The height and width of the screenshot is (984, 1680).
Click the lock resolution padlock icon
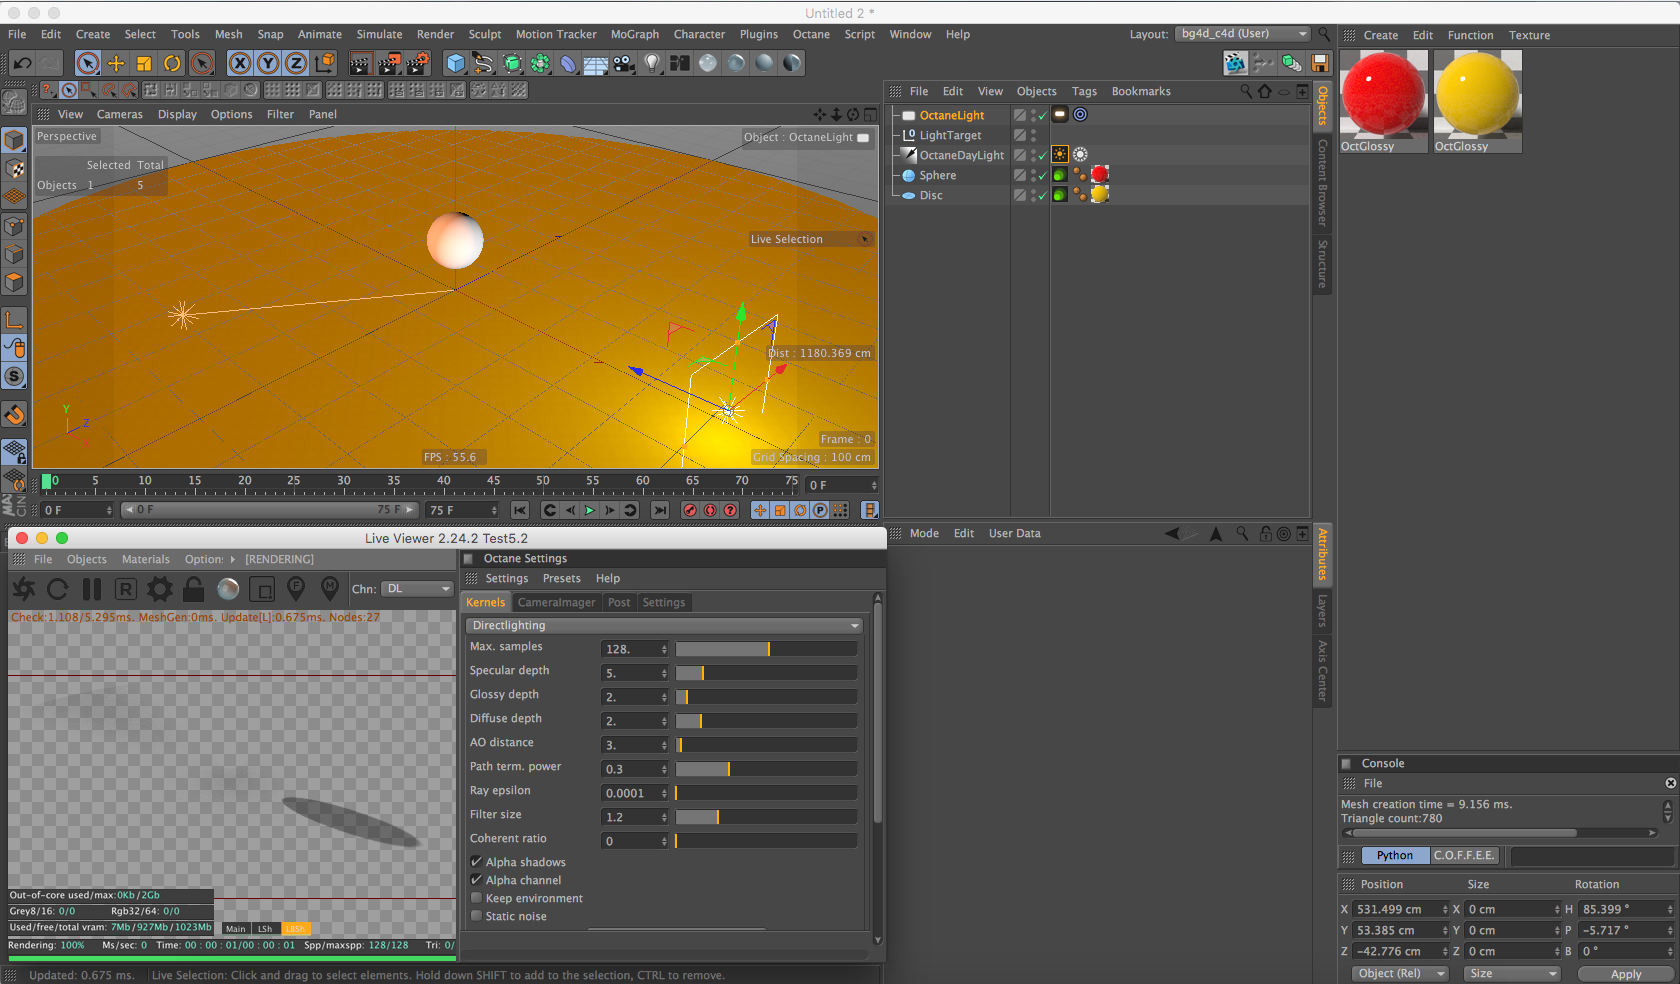click(x=194, y=589)
